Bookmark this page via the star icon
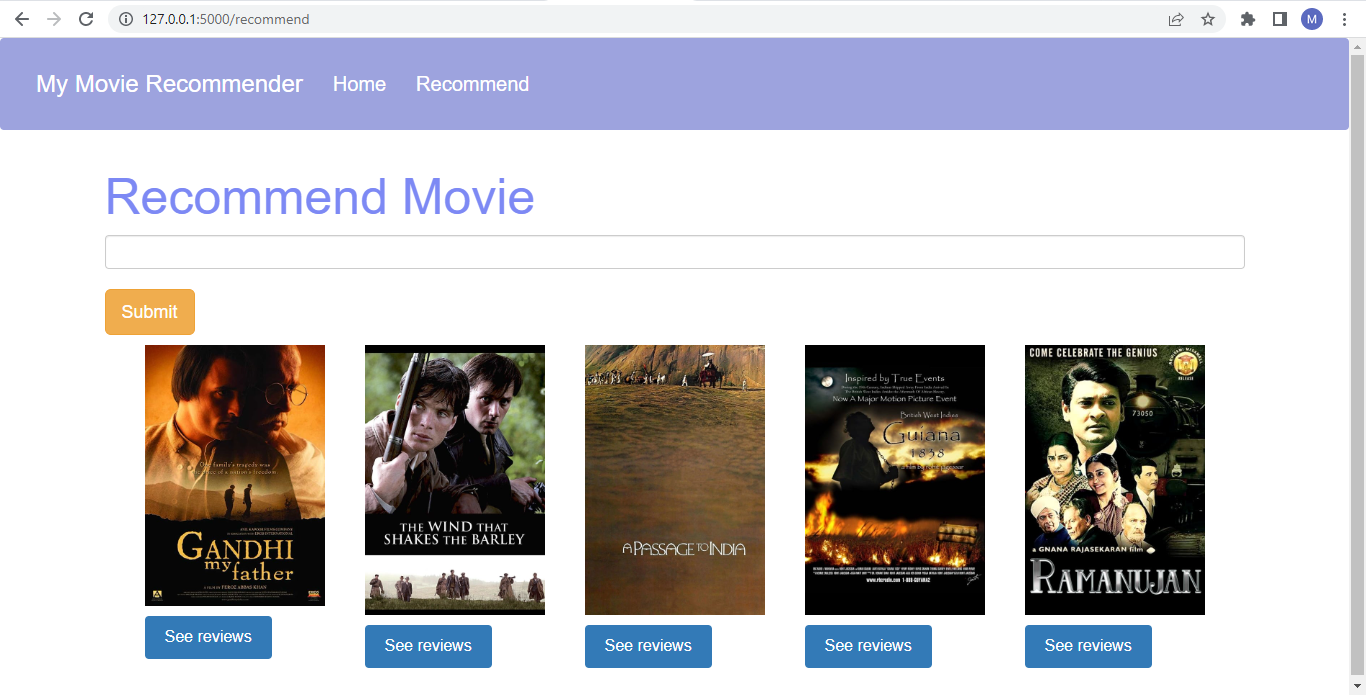This screenshot has height=695, width=1366. pos(1208,18)
